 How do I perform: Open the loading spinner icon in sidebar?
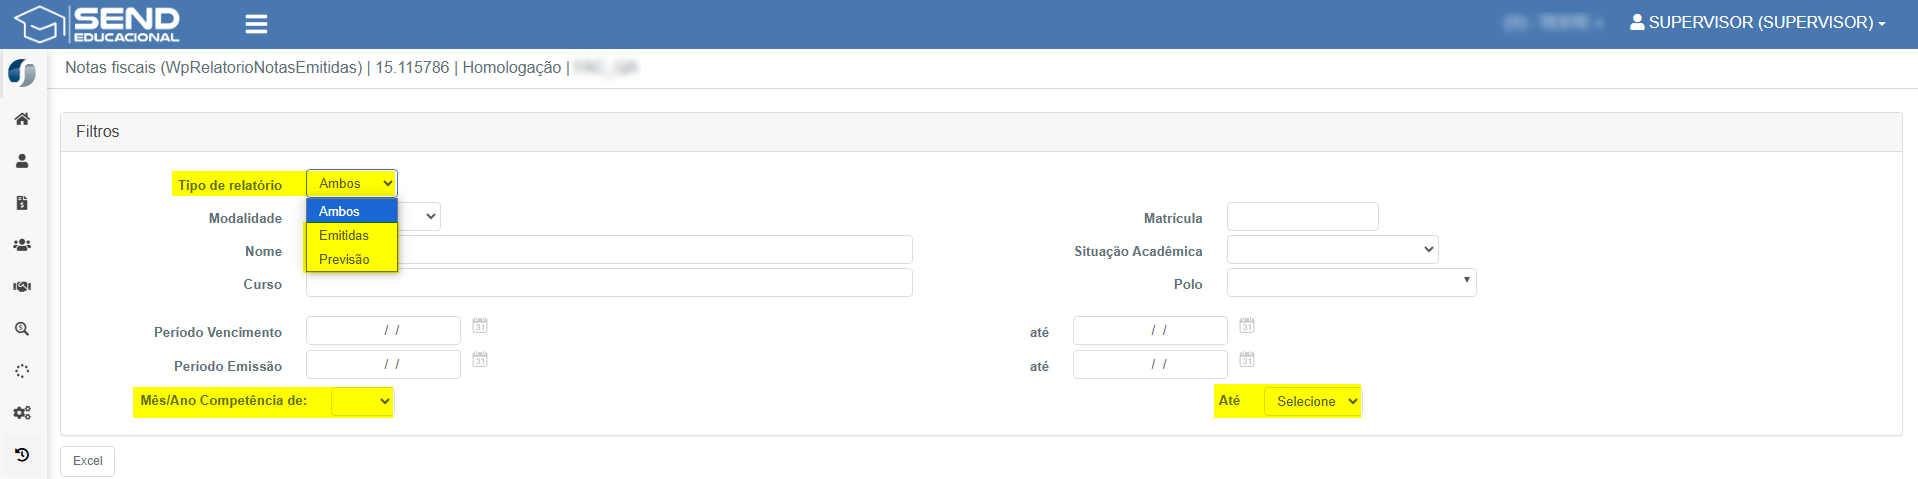(x=22, y=371)
